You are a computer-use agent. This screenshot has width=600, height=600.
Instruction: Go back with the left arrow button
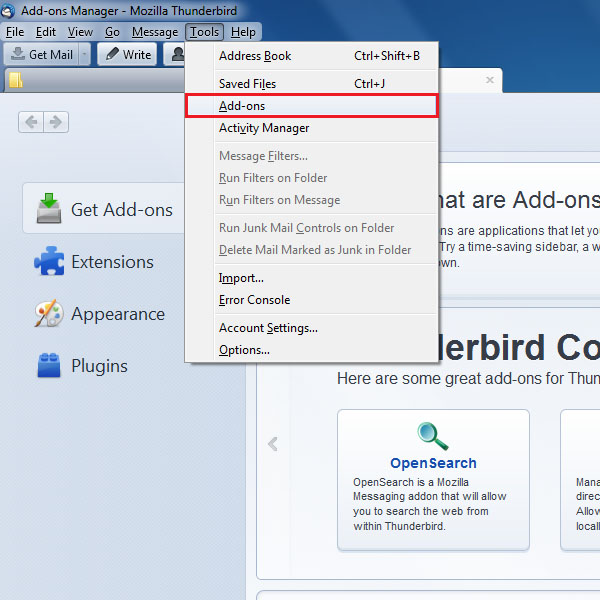tap(31, 122)
